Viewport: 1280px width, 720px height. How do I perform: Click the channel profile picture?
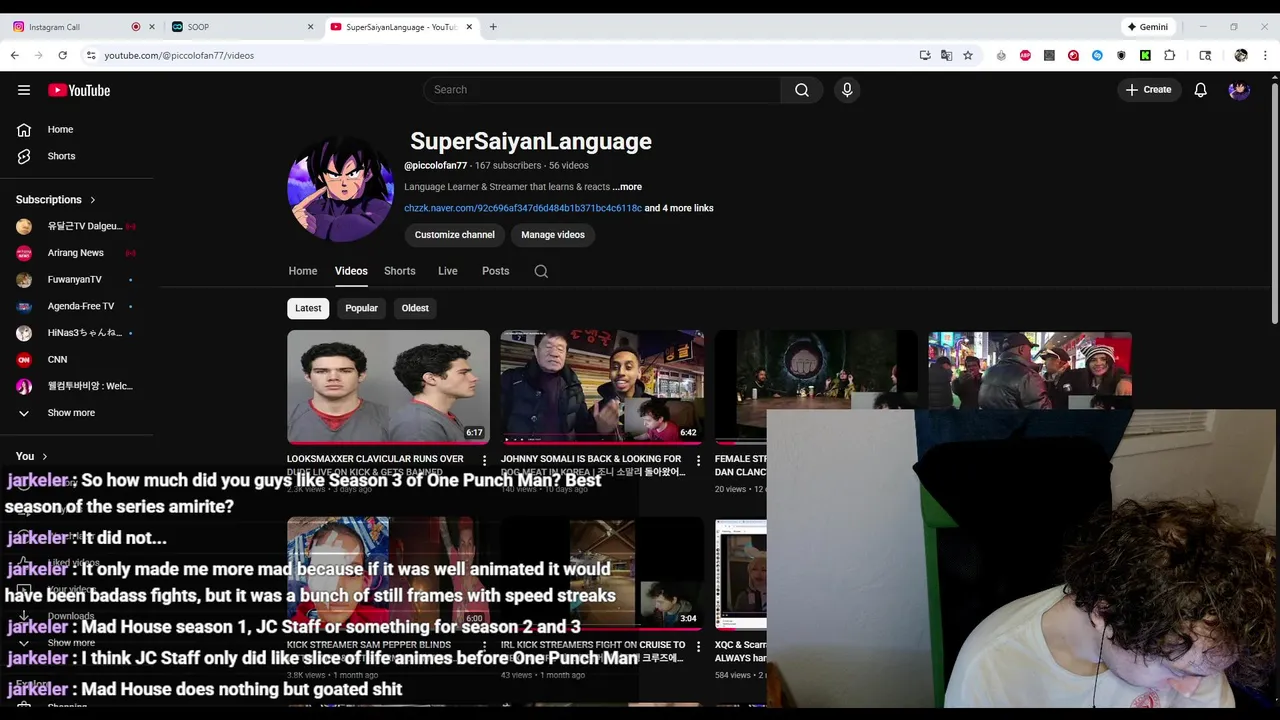pos(340,189)
